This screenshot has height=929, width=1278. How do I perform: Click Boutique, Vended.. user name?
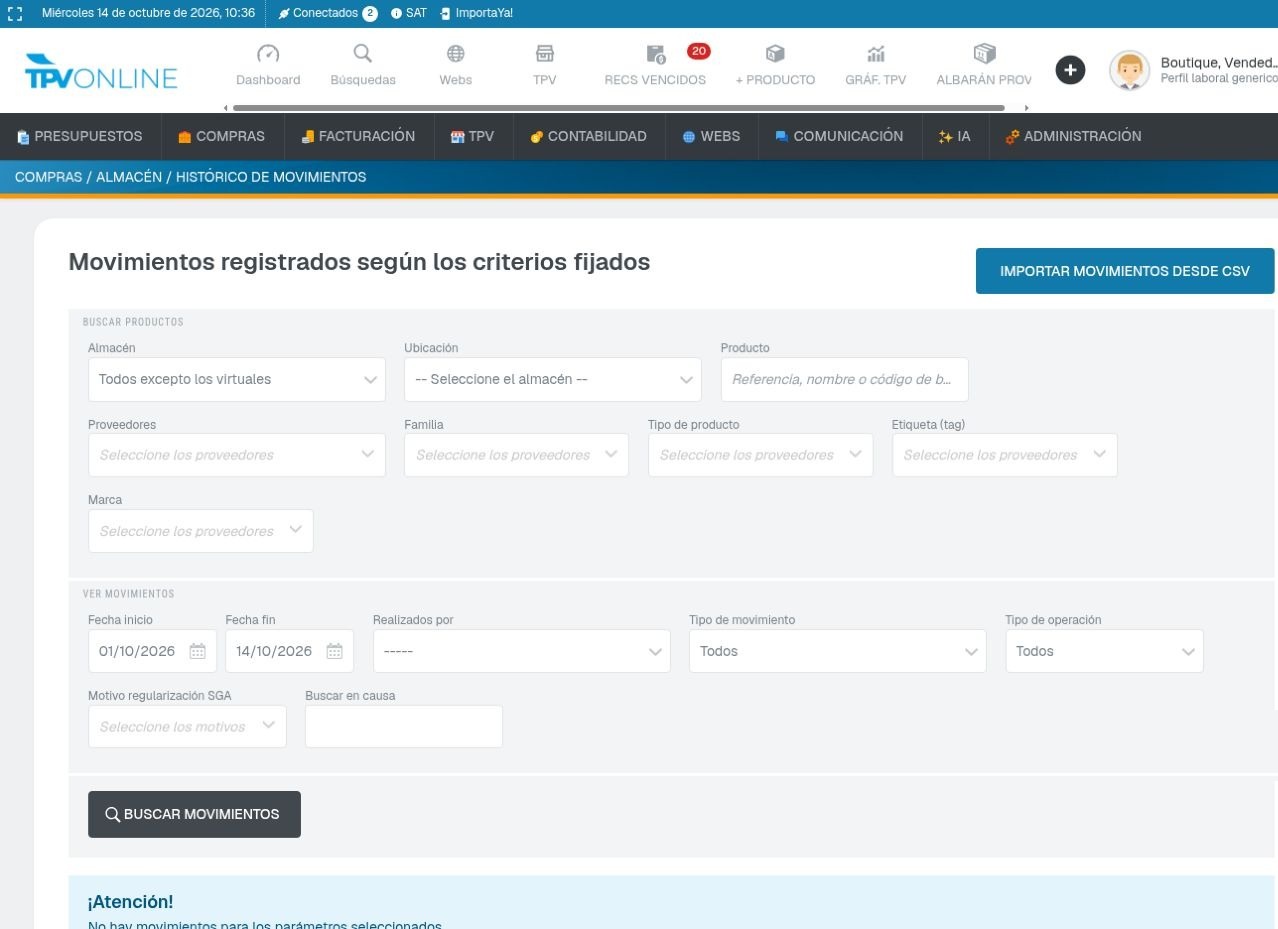1219,62
